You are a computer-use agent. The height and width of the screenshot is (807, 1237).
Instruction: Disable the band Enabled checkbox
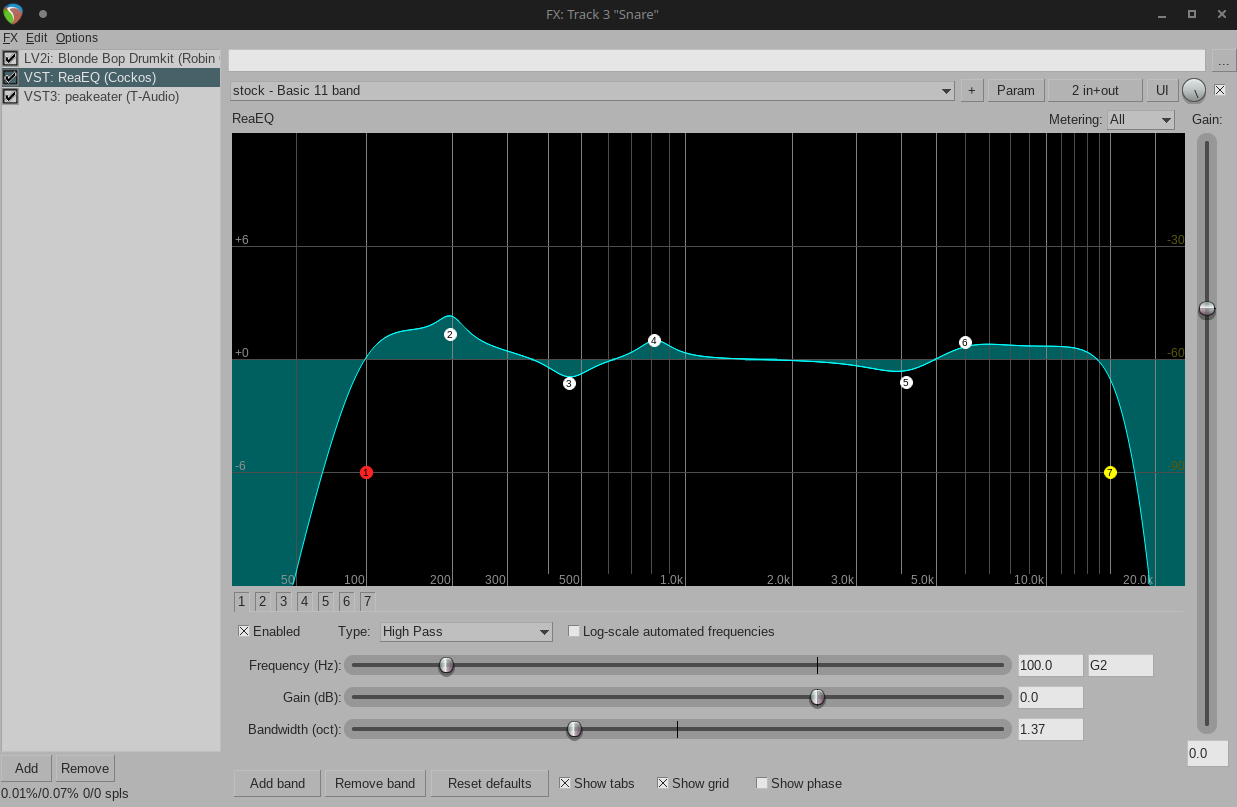click(x=244, y=631)
